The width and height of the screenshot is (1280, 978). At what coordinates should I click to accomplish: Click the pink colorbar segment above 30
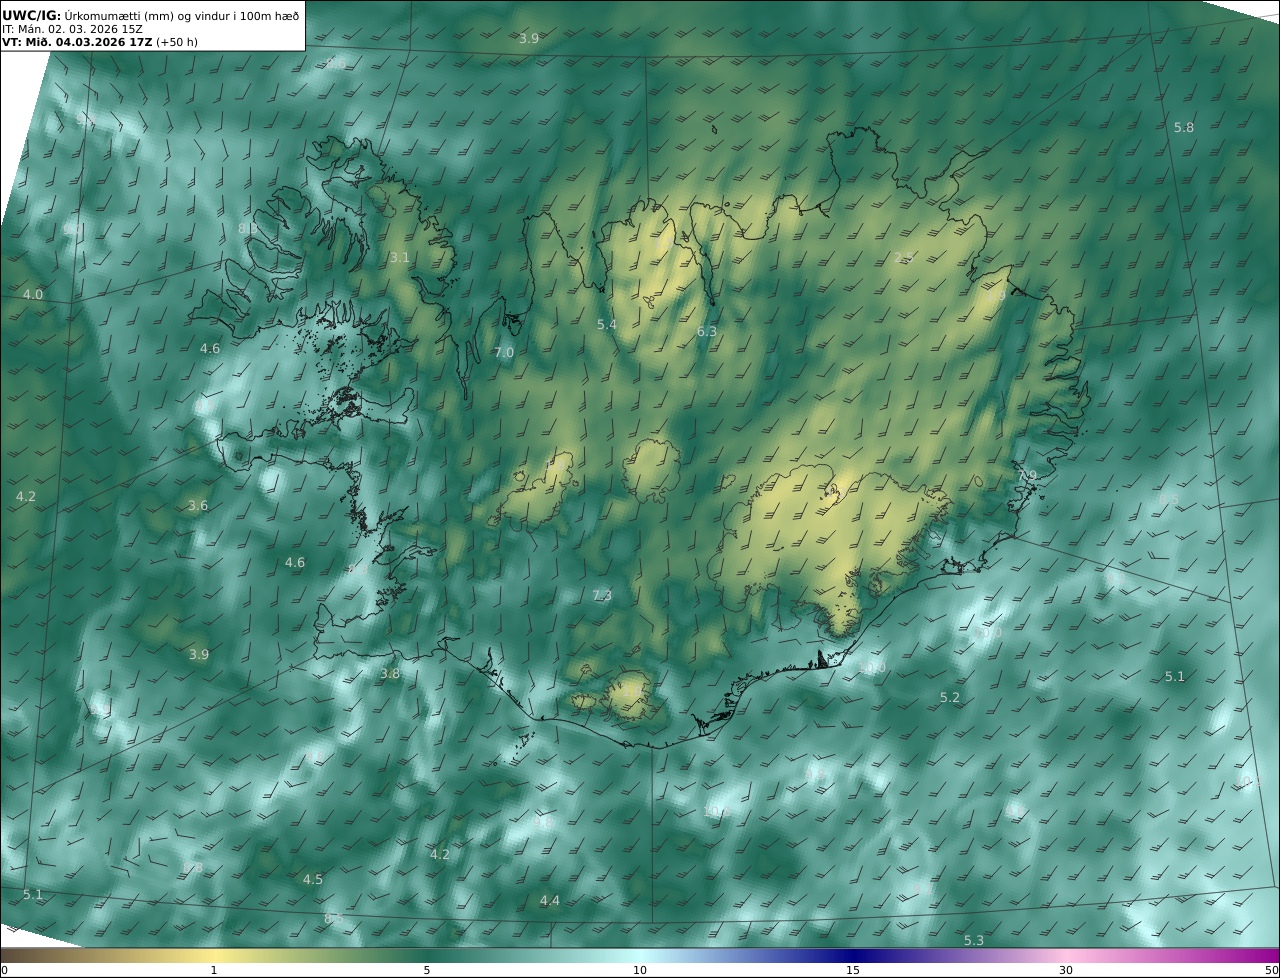pos(1066,955)
